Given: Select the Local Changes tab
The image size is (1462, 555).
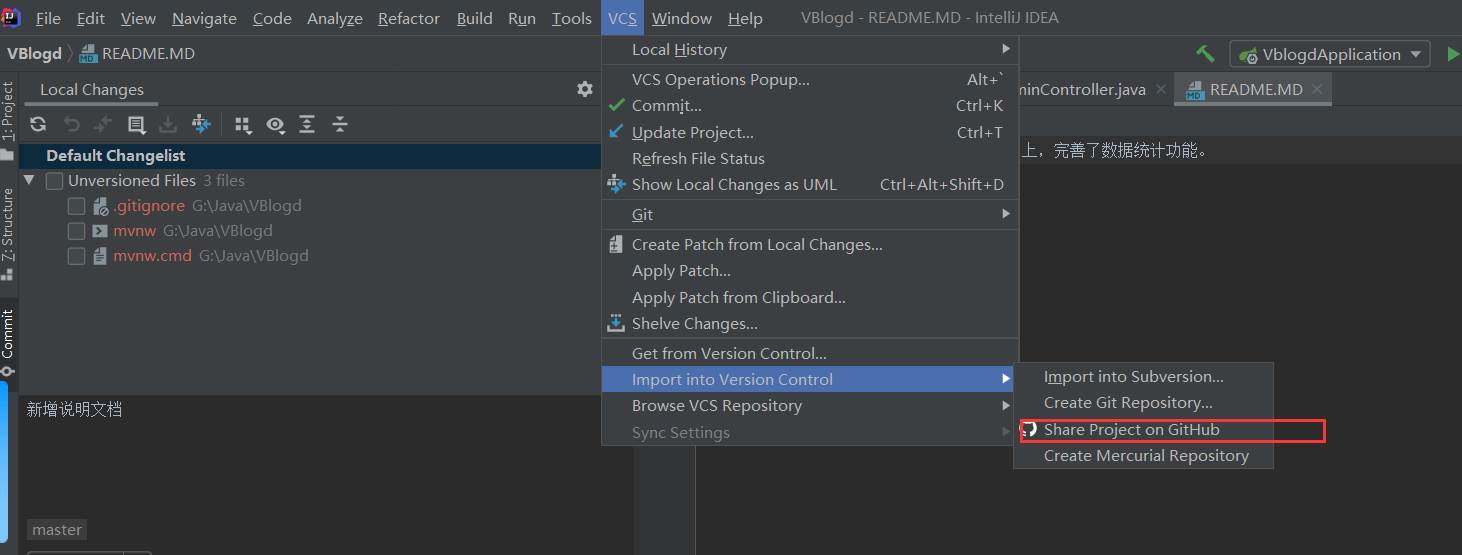Looking at the screenshot, I should click(92, 89).
